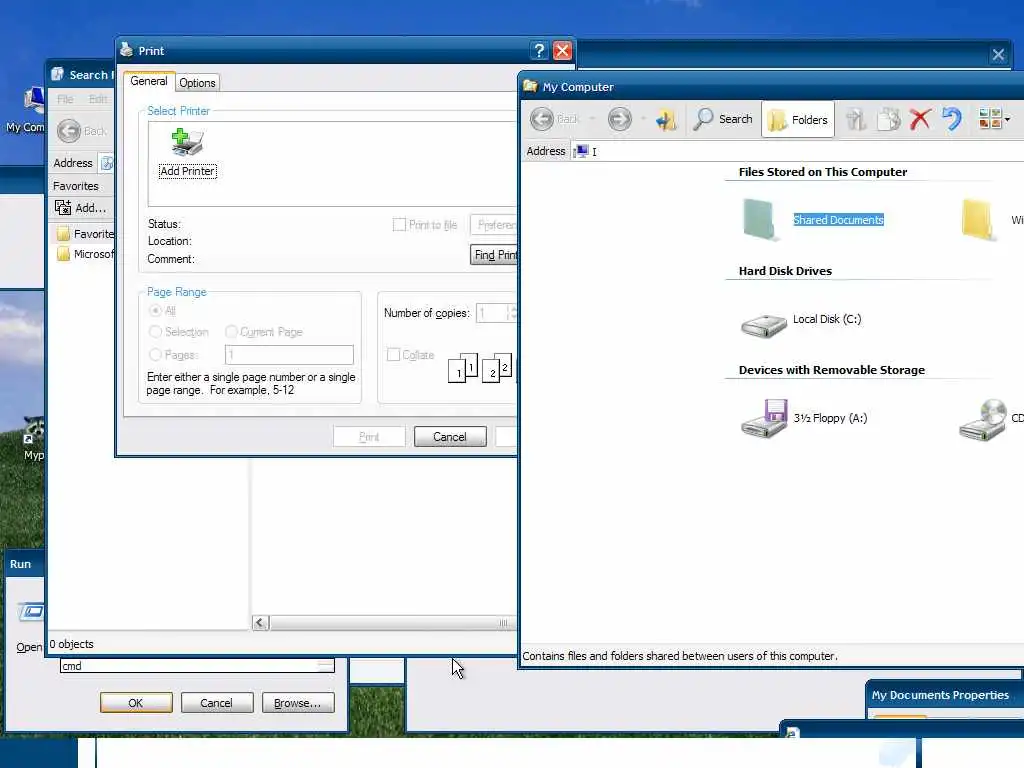The height and width of the screenshot is (768, 1024).
Task: Click the Move To toolbar icon
Action: point(855,120)
